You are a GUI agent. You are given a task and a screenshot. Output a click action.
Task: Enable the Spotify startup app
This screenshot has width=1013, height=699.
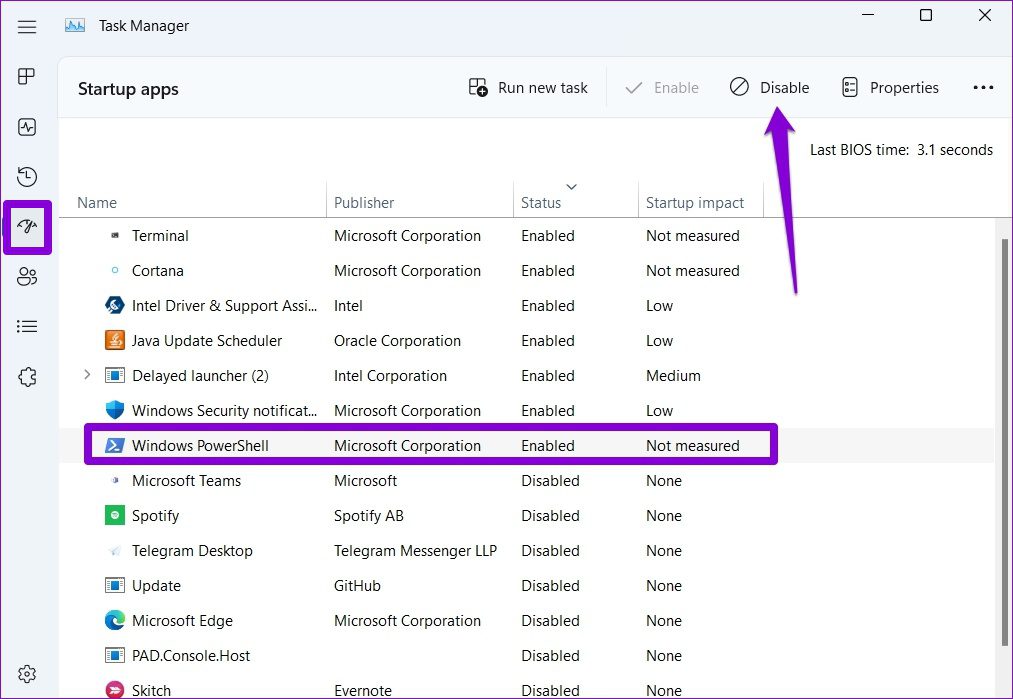pos(155,515)
